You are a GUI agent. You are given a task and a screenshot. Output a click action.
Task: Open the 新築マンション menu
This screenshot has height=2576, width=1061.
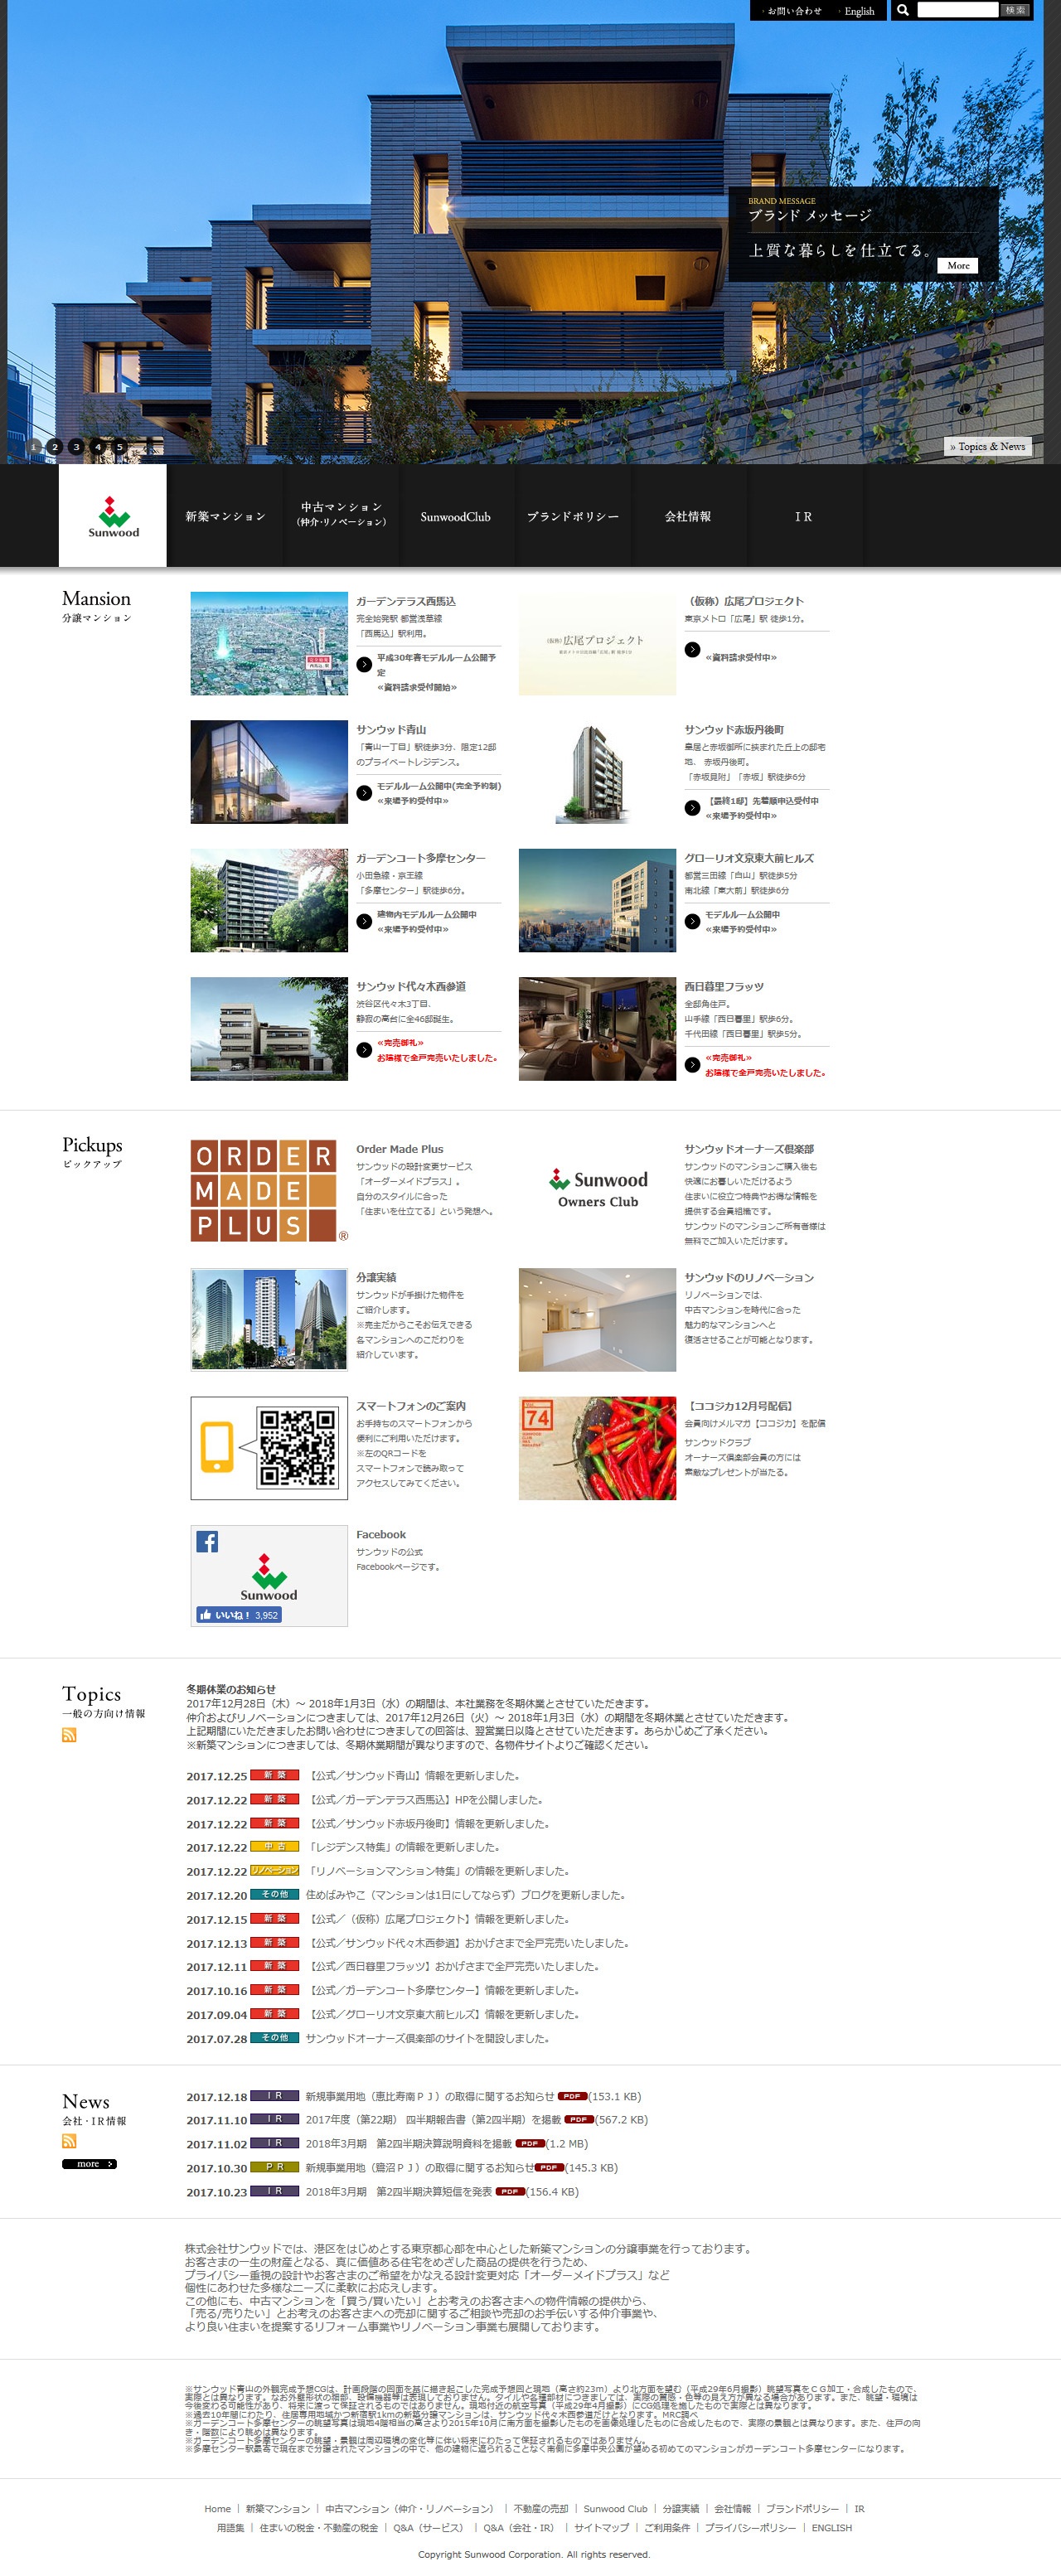point(225,516)
